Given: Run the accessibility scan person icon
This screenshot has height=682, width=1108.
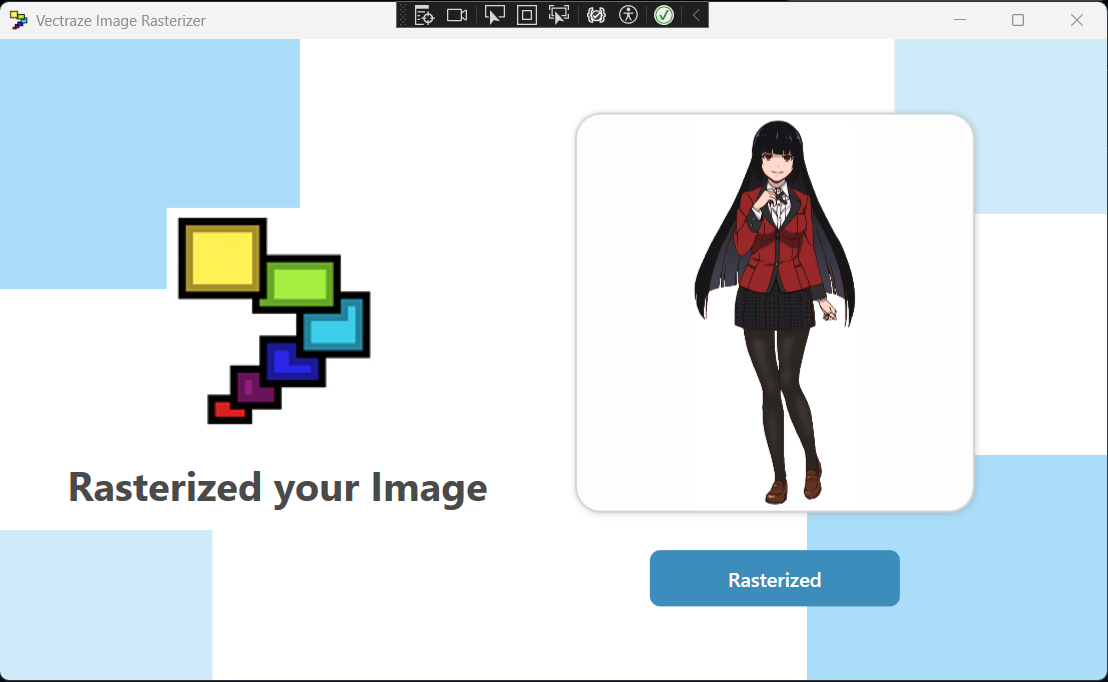Looking at the screenshot, I should coord(628,15).
